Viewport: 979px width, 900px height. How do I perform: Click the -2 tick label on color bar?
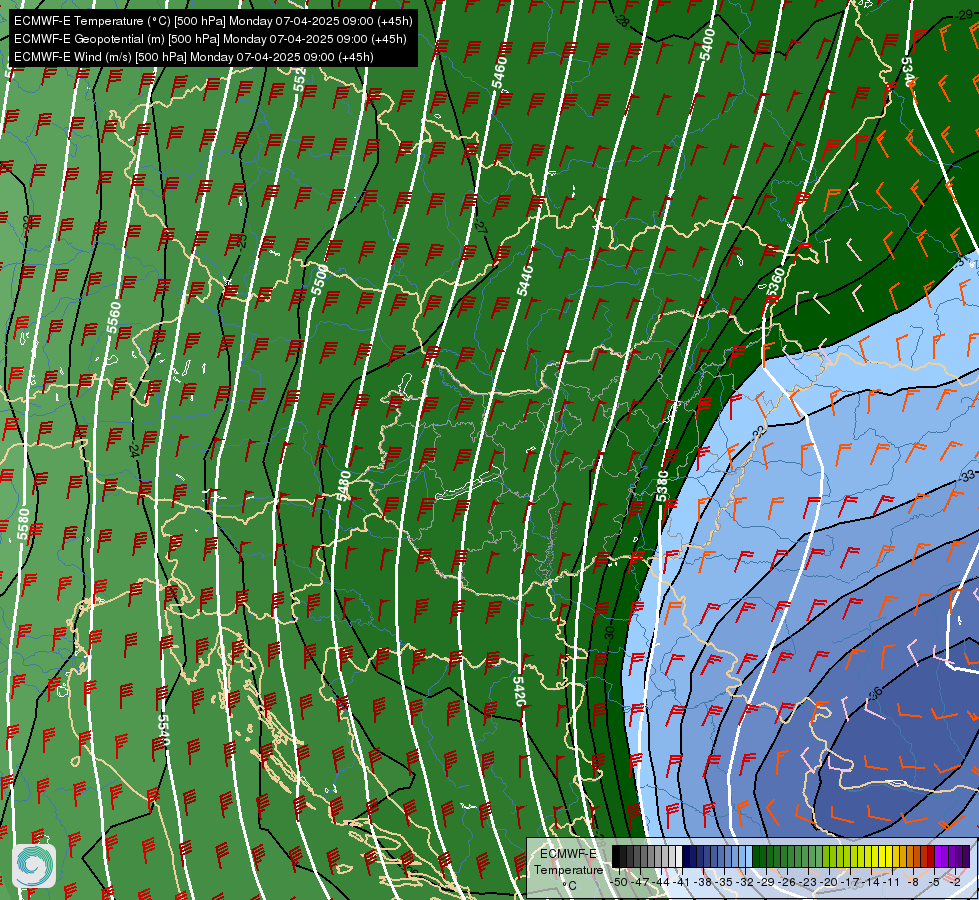click(955, 883)
